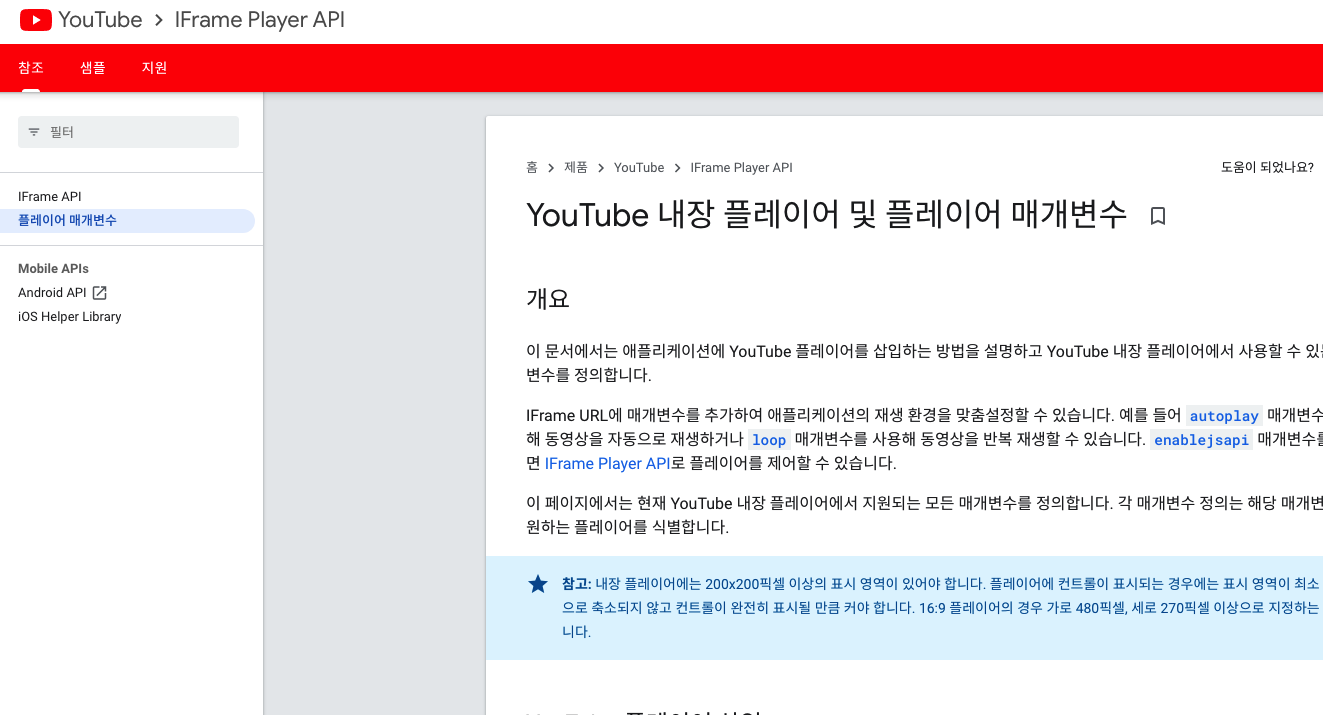This screenshot has height=715, width=1323.
Task: Click IFrame Player API breadcrumb link
Action: pos(741,167)
